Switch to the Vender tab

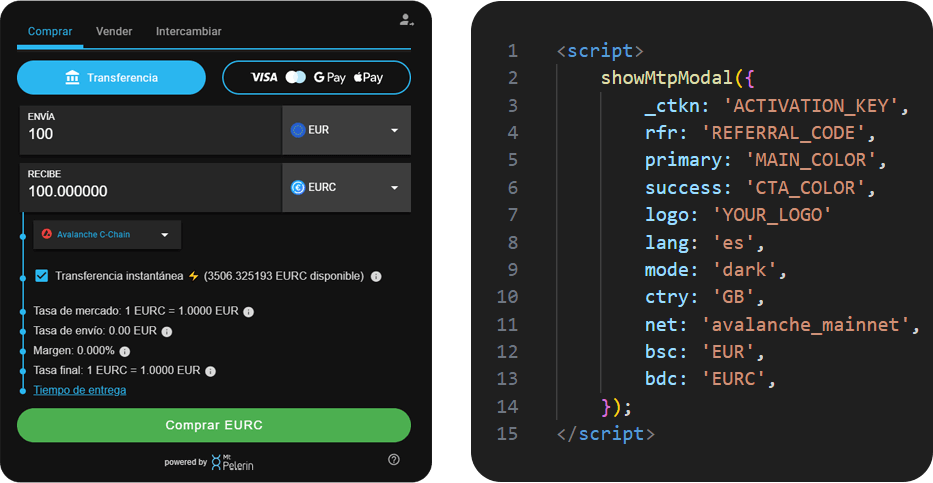114,31
